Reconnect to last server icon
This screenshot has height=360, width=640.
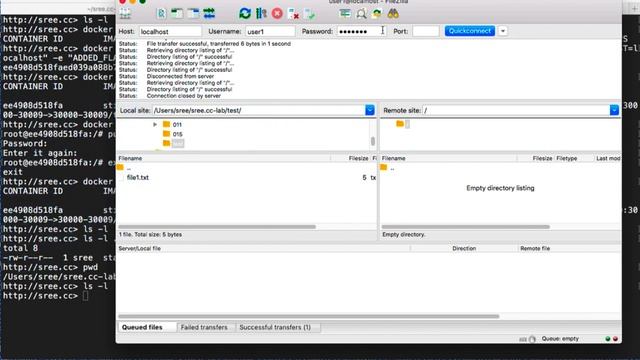point(309,14)
